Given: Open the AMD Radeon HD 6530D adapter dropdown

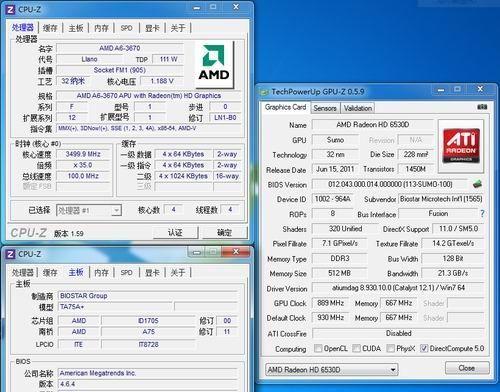Looking at the screenshot, I should click(332, 369).
